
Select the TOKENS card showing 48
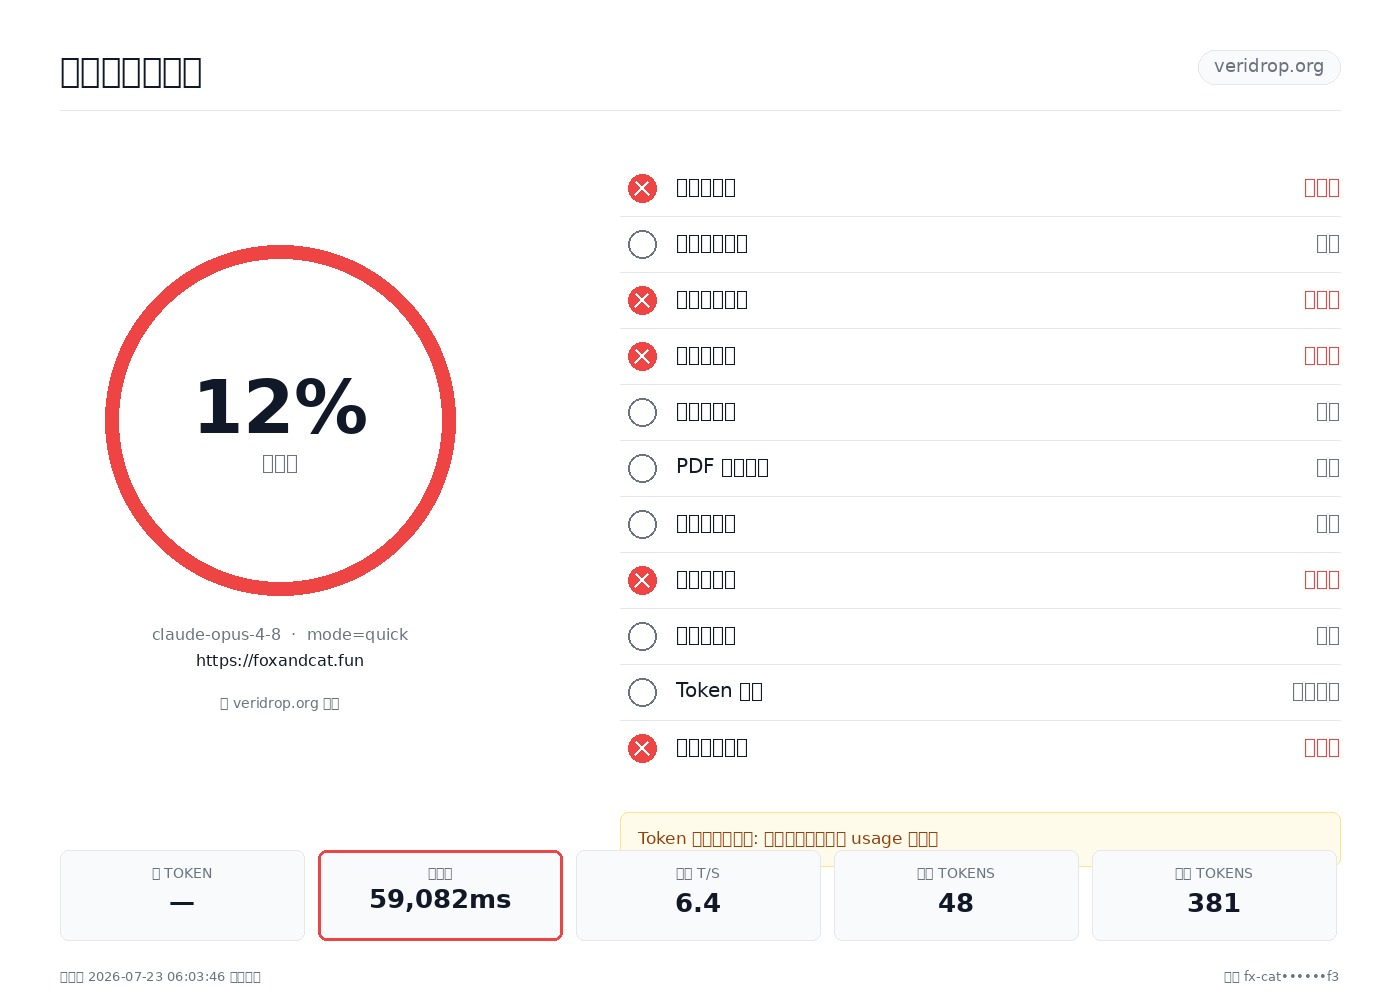click(x=956, y=895)
